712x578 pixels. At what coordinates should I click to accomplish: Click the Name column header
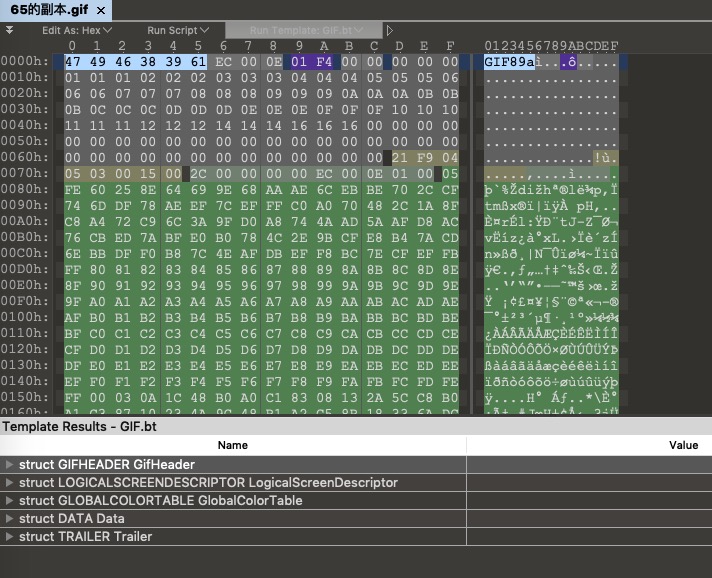click(x=232, y=445)
